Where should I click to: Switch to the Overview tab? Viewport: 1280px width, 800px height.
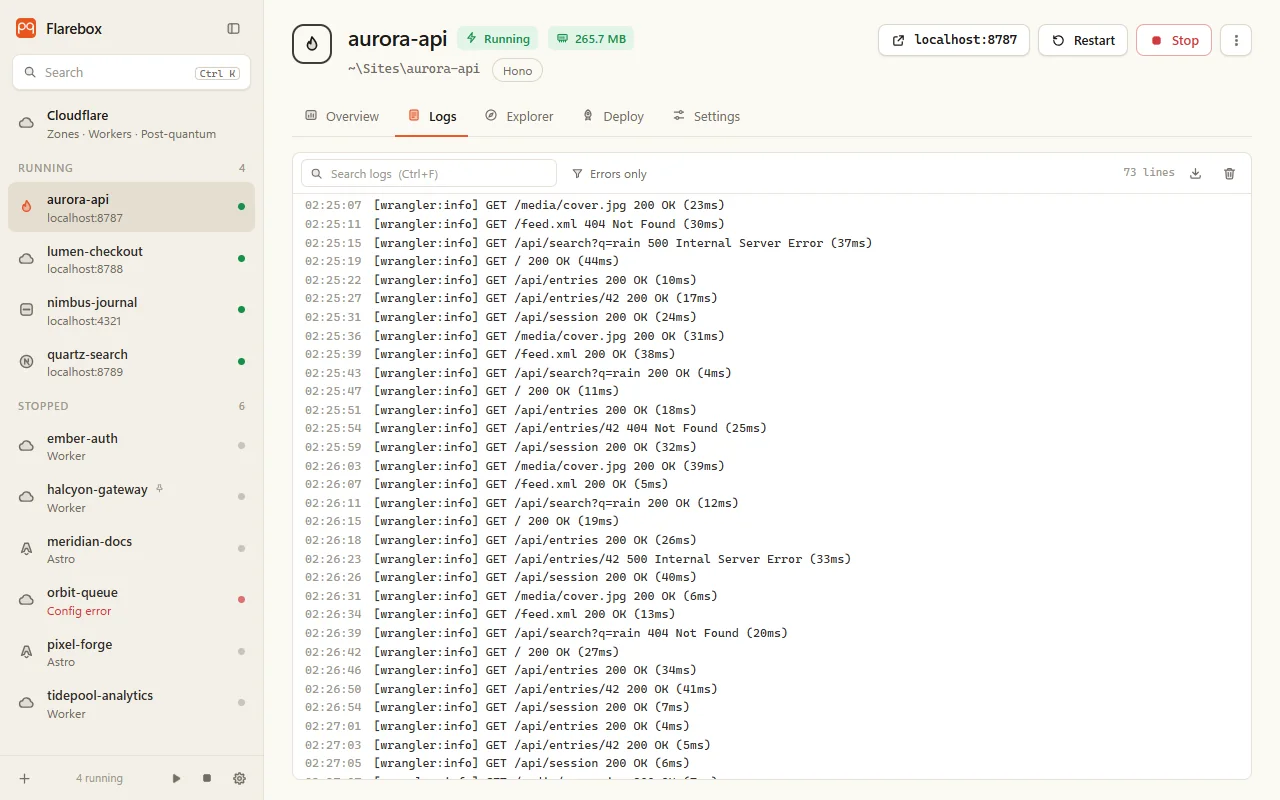[x=342, y=117]
